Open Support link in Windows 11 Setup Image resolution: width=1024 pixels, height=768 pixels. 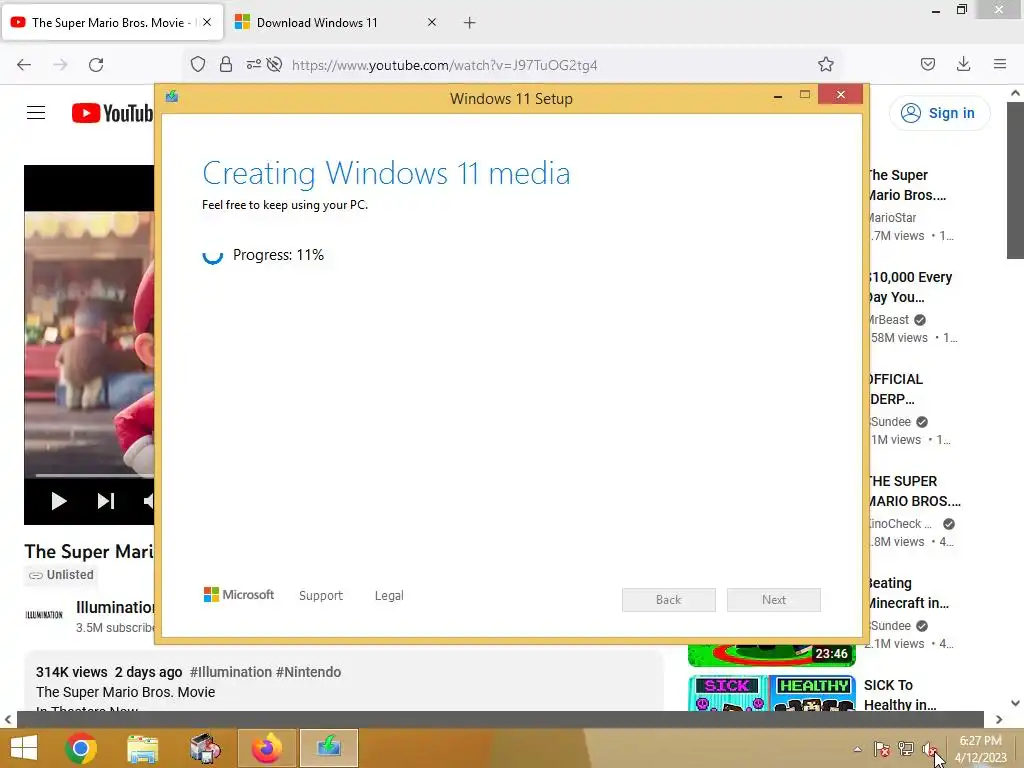click(321, 596)
